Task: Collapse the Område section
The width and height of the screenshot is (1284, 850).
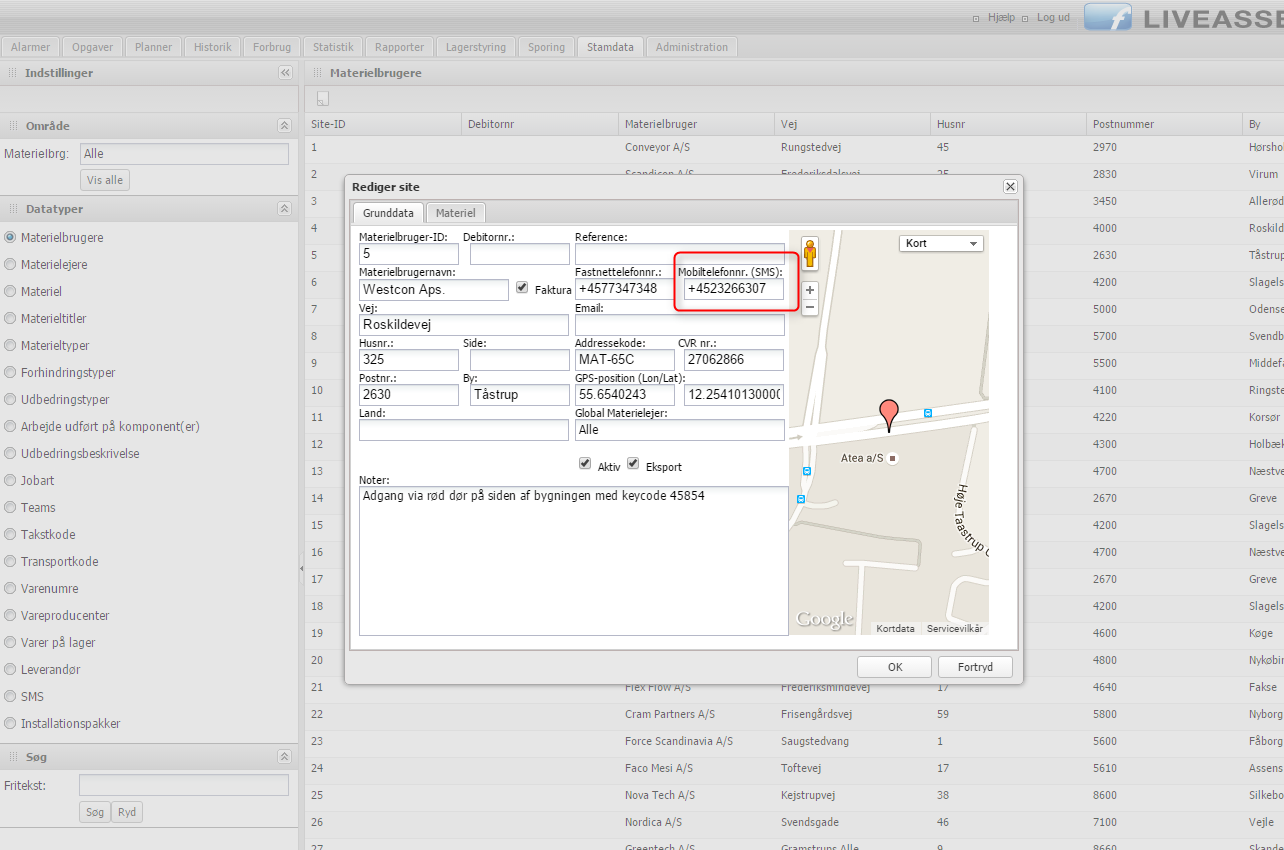Action: click(284, 126)
